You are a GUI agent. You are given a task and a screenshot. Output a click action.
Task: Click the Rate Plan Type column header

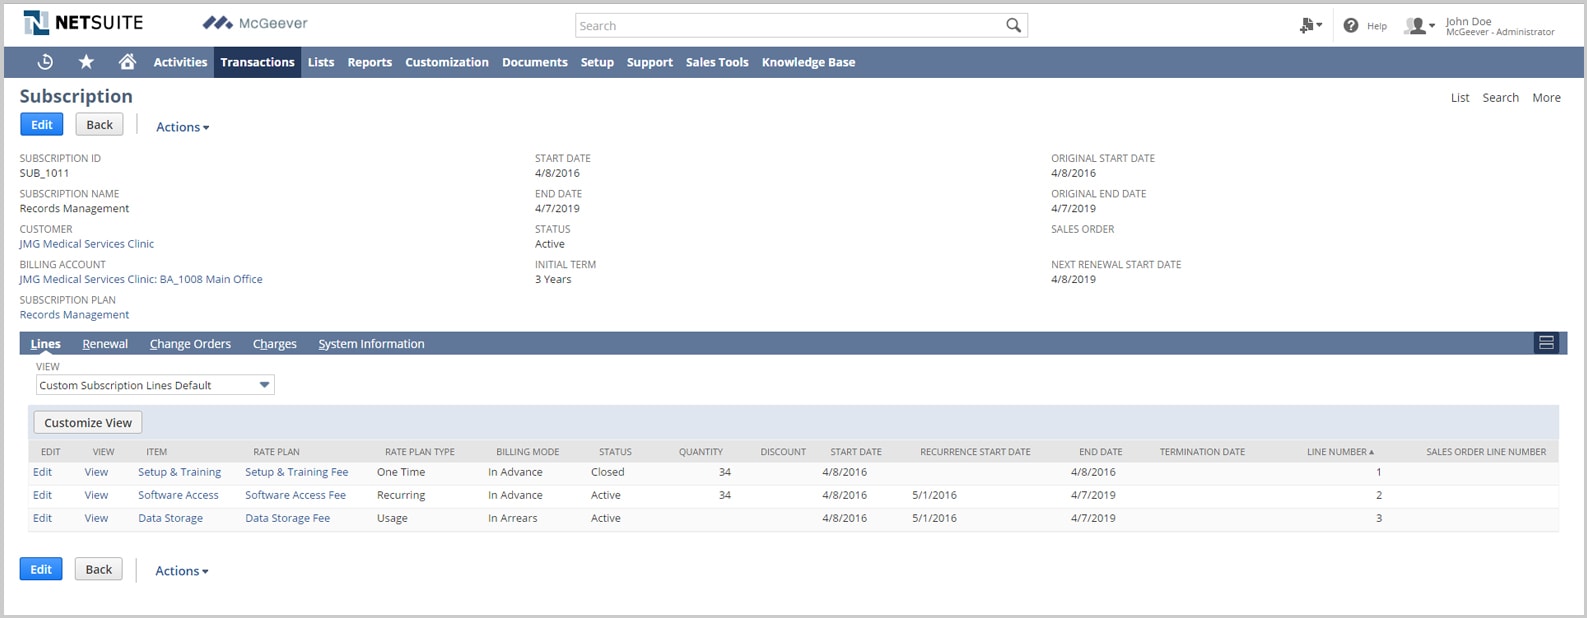420,452
